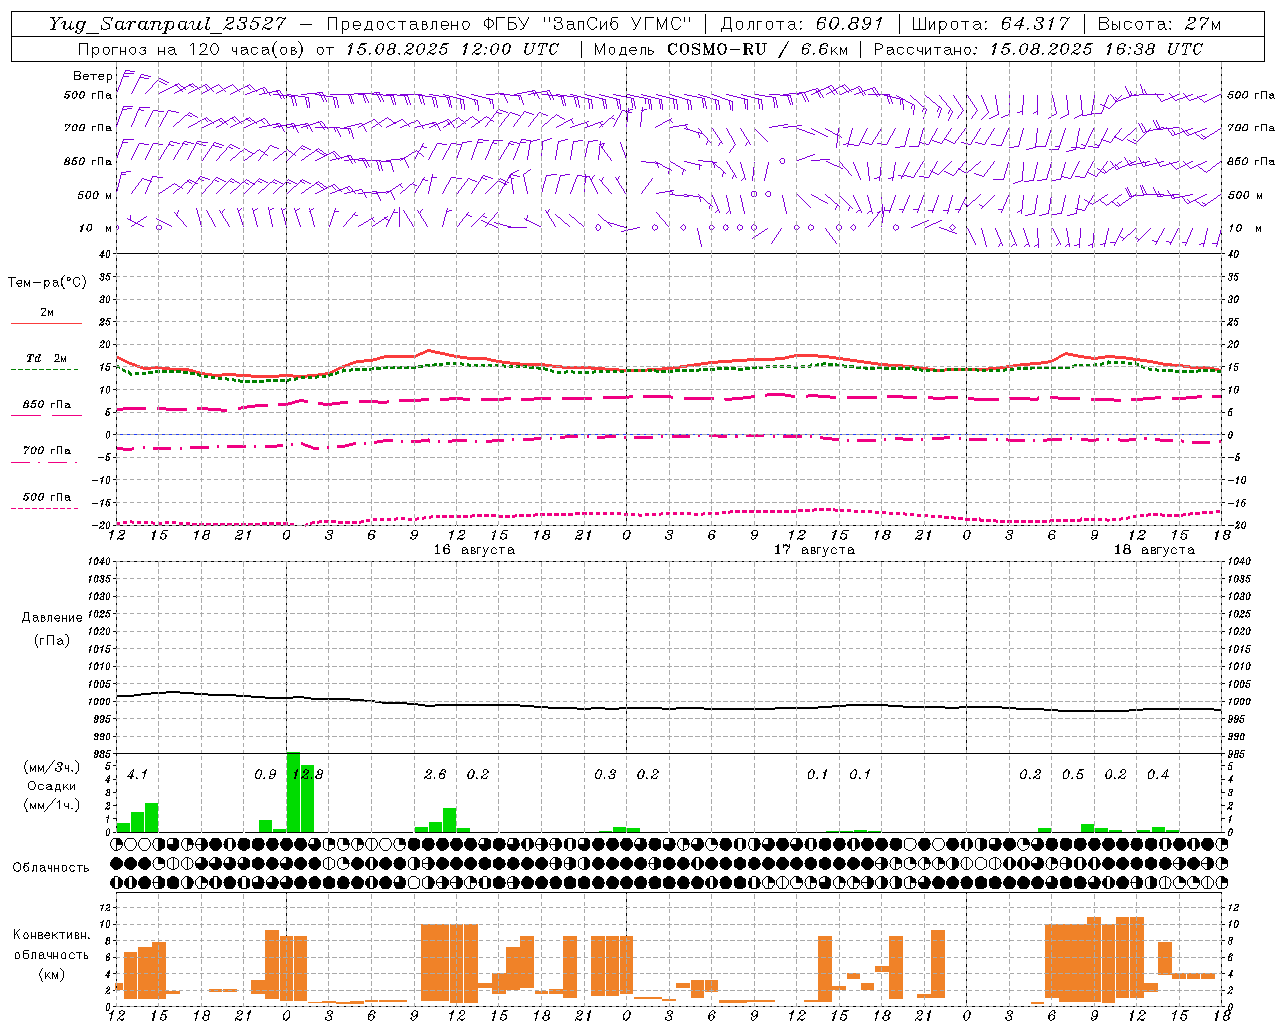Click the 0.3 precipitation total value
Viewport: 1280px width, 1024px height.
[605, 775]
